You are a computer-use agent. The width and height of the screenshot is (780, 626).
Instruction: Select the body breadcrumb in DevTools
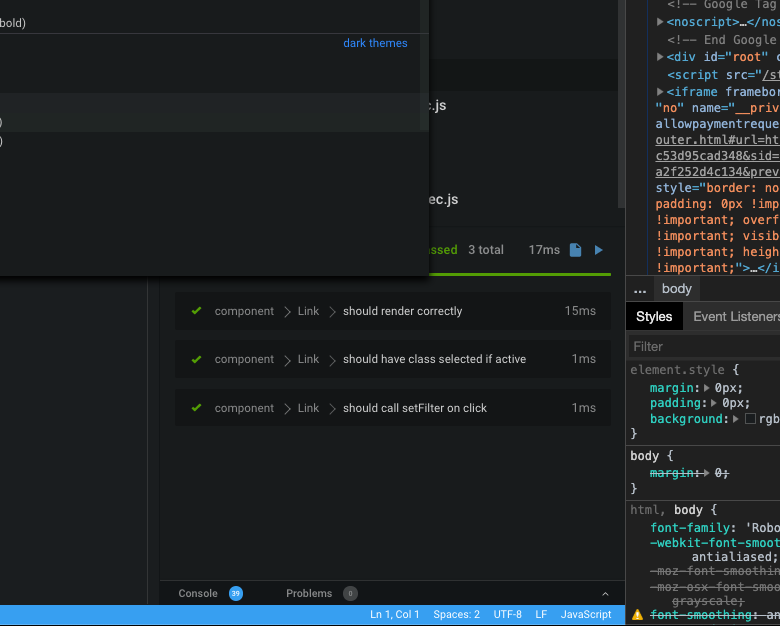pos(677,289)
